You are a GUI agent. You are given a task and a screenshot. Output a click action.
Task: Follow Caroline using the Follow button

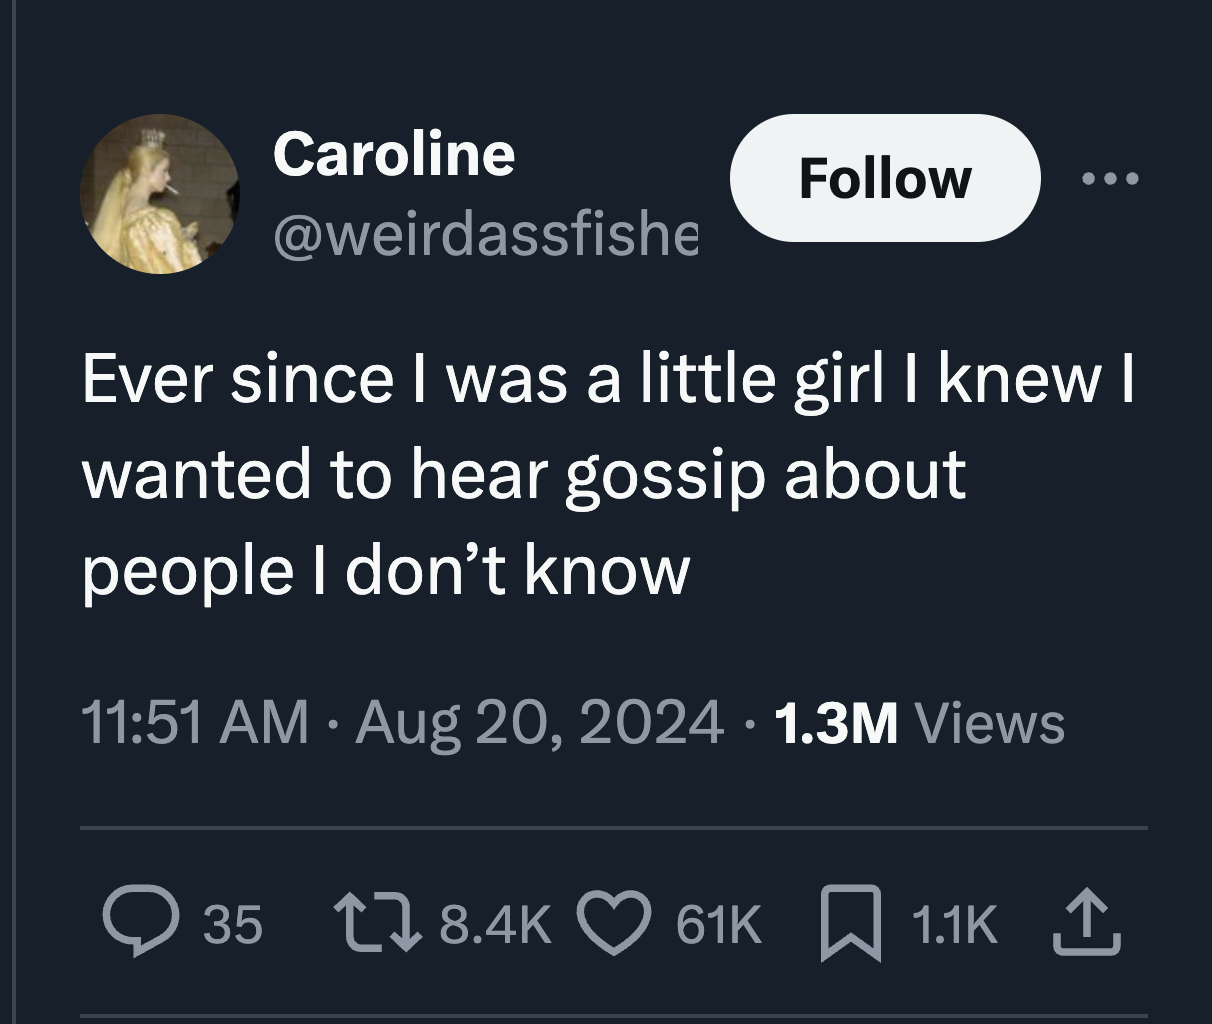click(885, 180)
